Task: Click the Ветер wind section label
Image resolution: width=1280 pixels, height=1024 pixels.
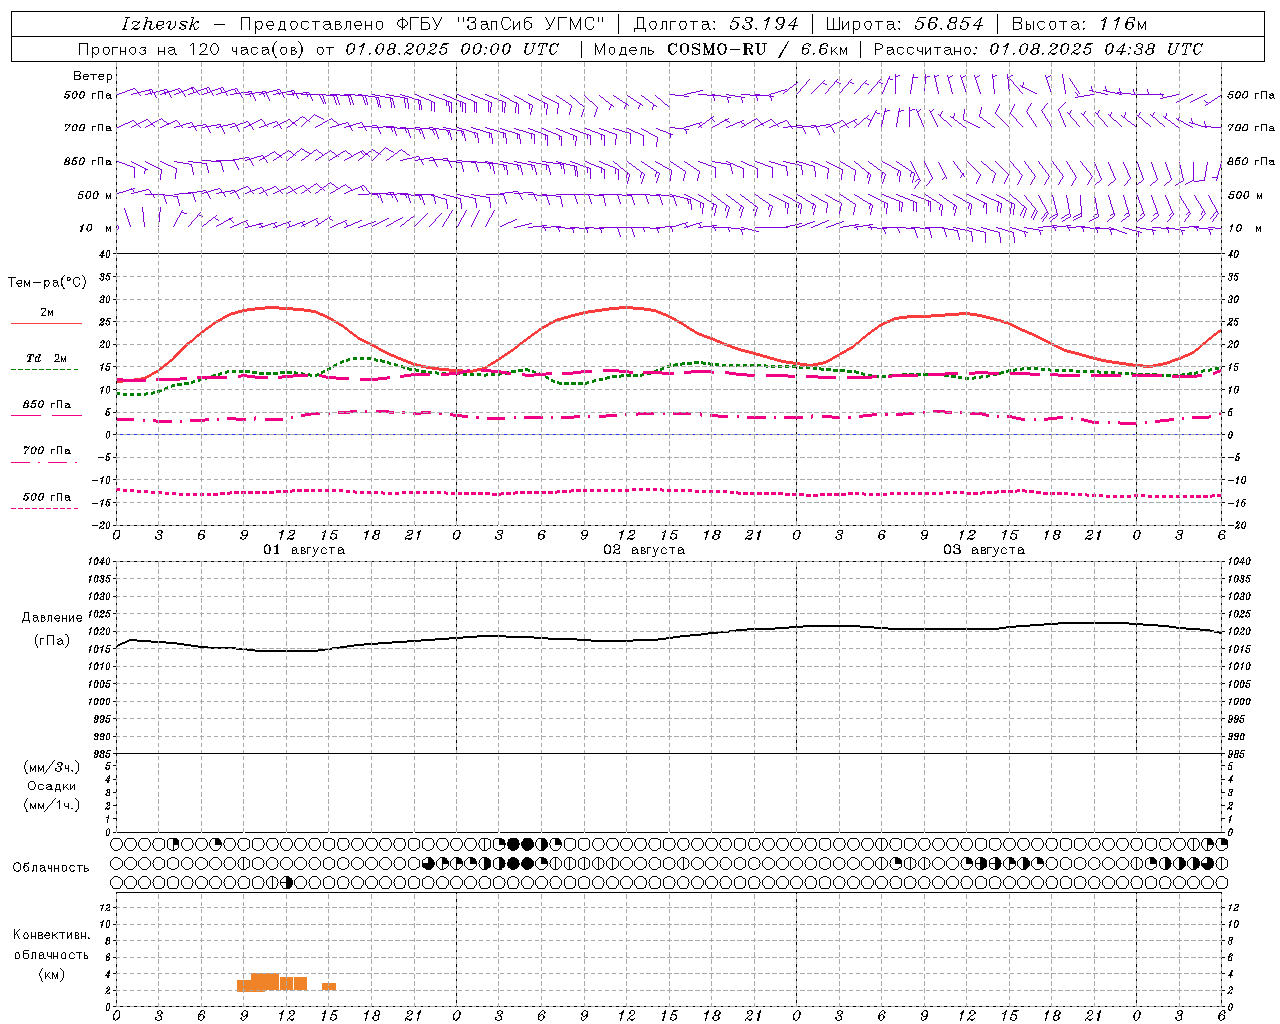Action: coord(93,76)
